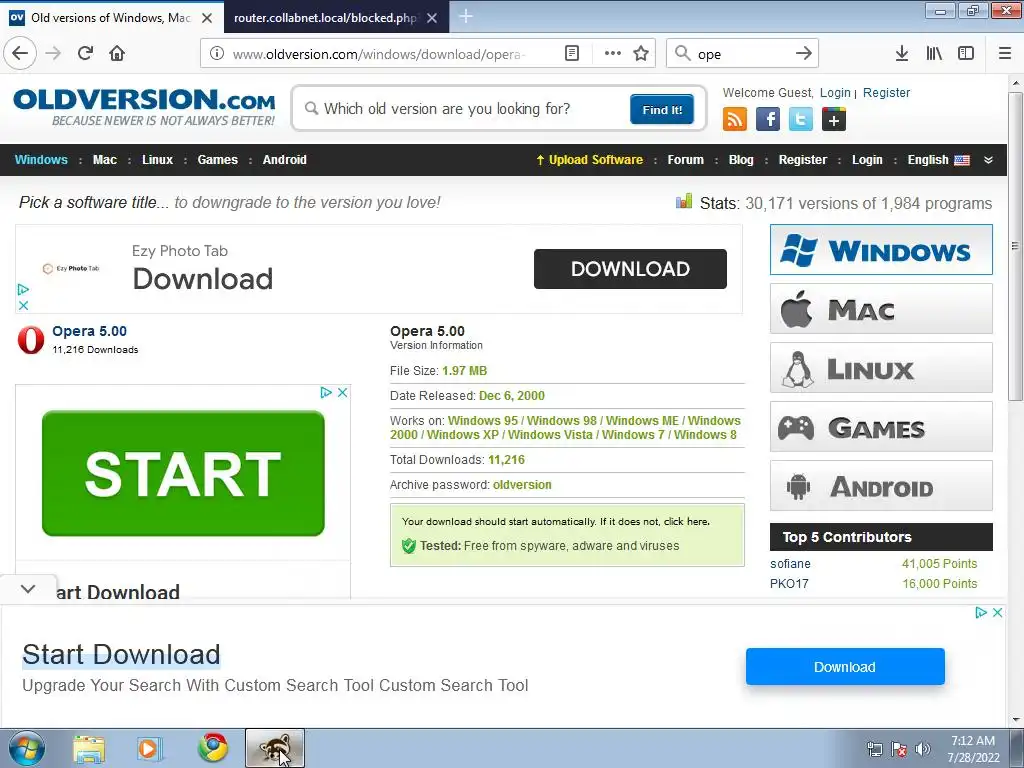1024x768 pixels.
Task: Select English language option
Action: [x=938, y=160]
